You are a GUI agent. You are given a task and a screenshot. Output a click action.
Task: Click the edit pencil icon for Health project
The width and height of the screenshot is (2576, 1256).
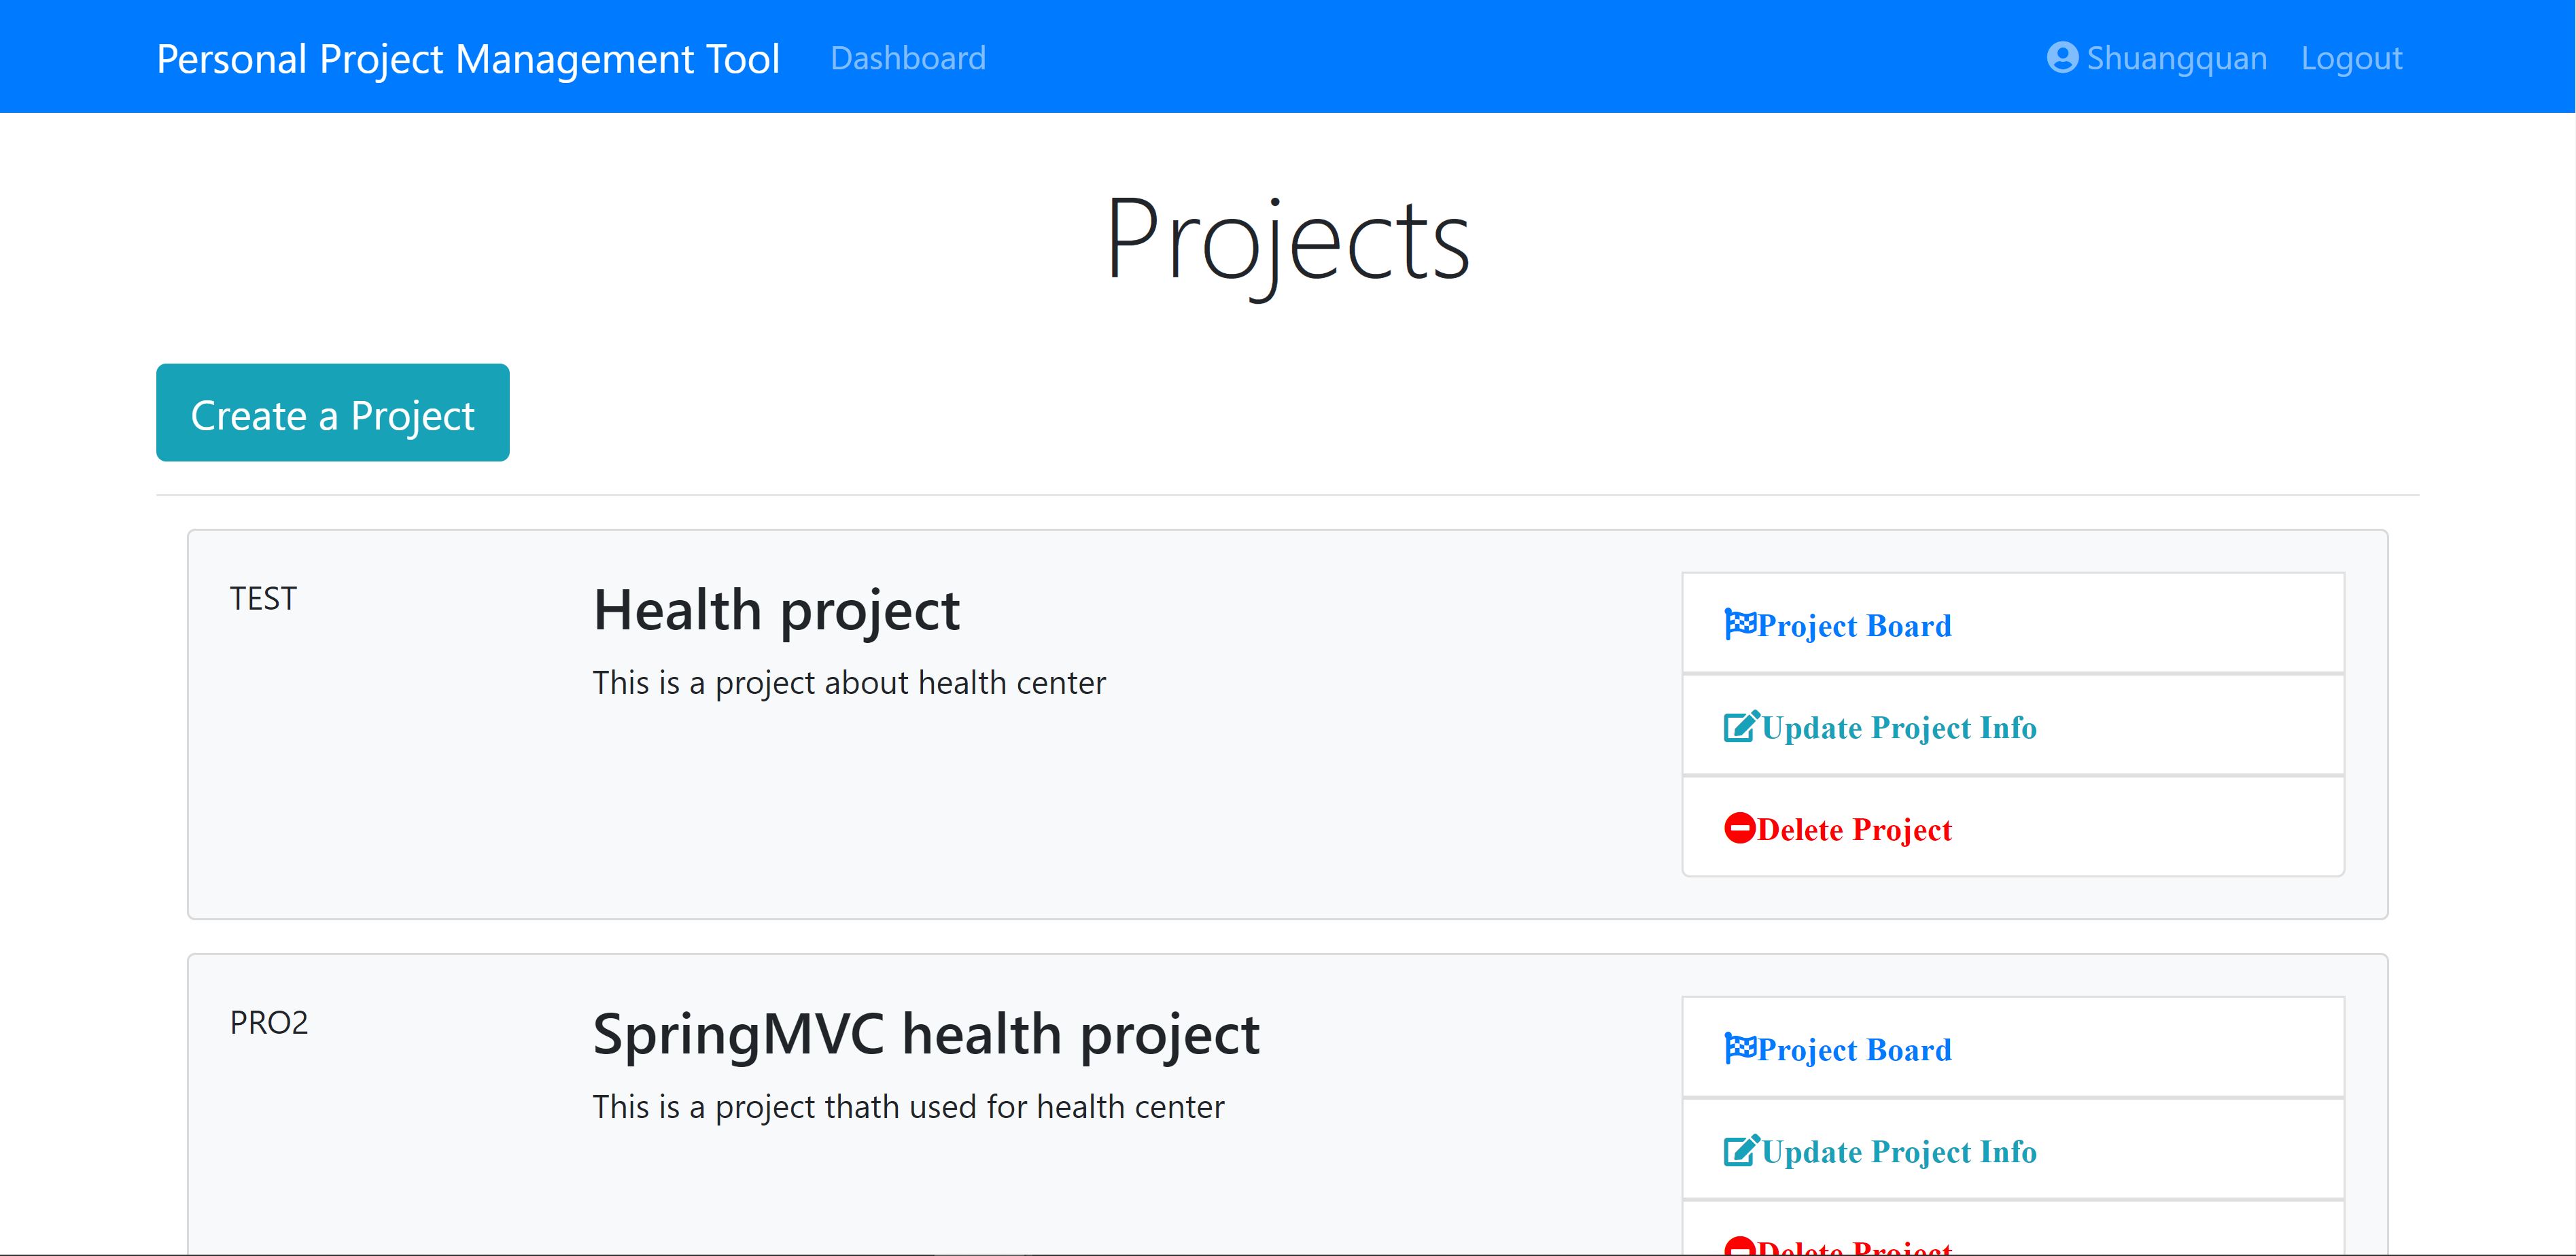1741,726
